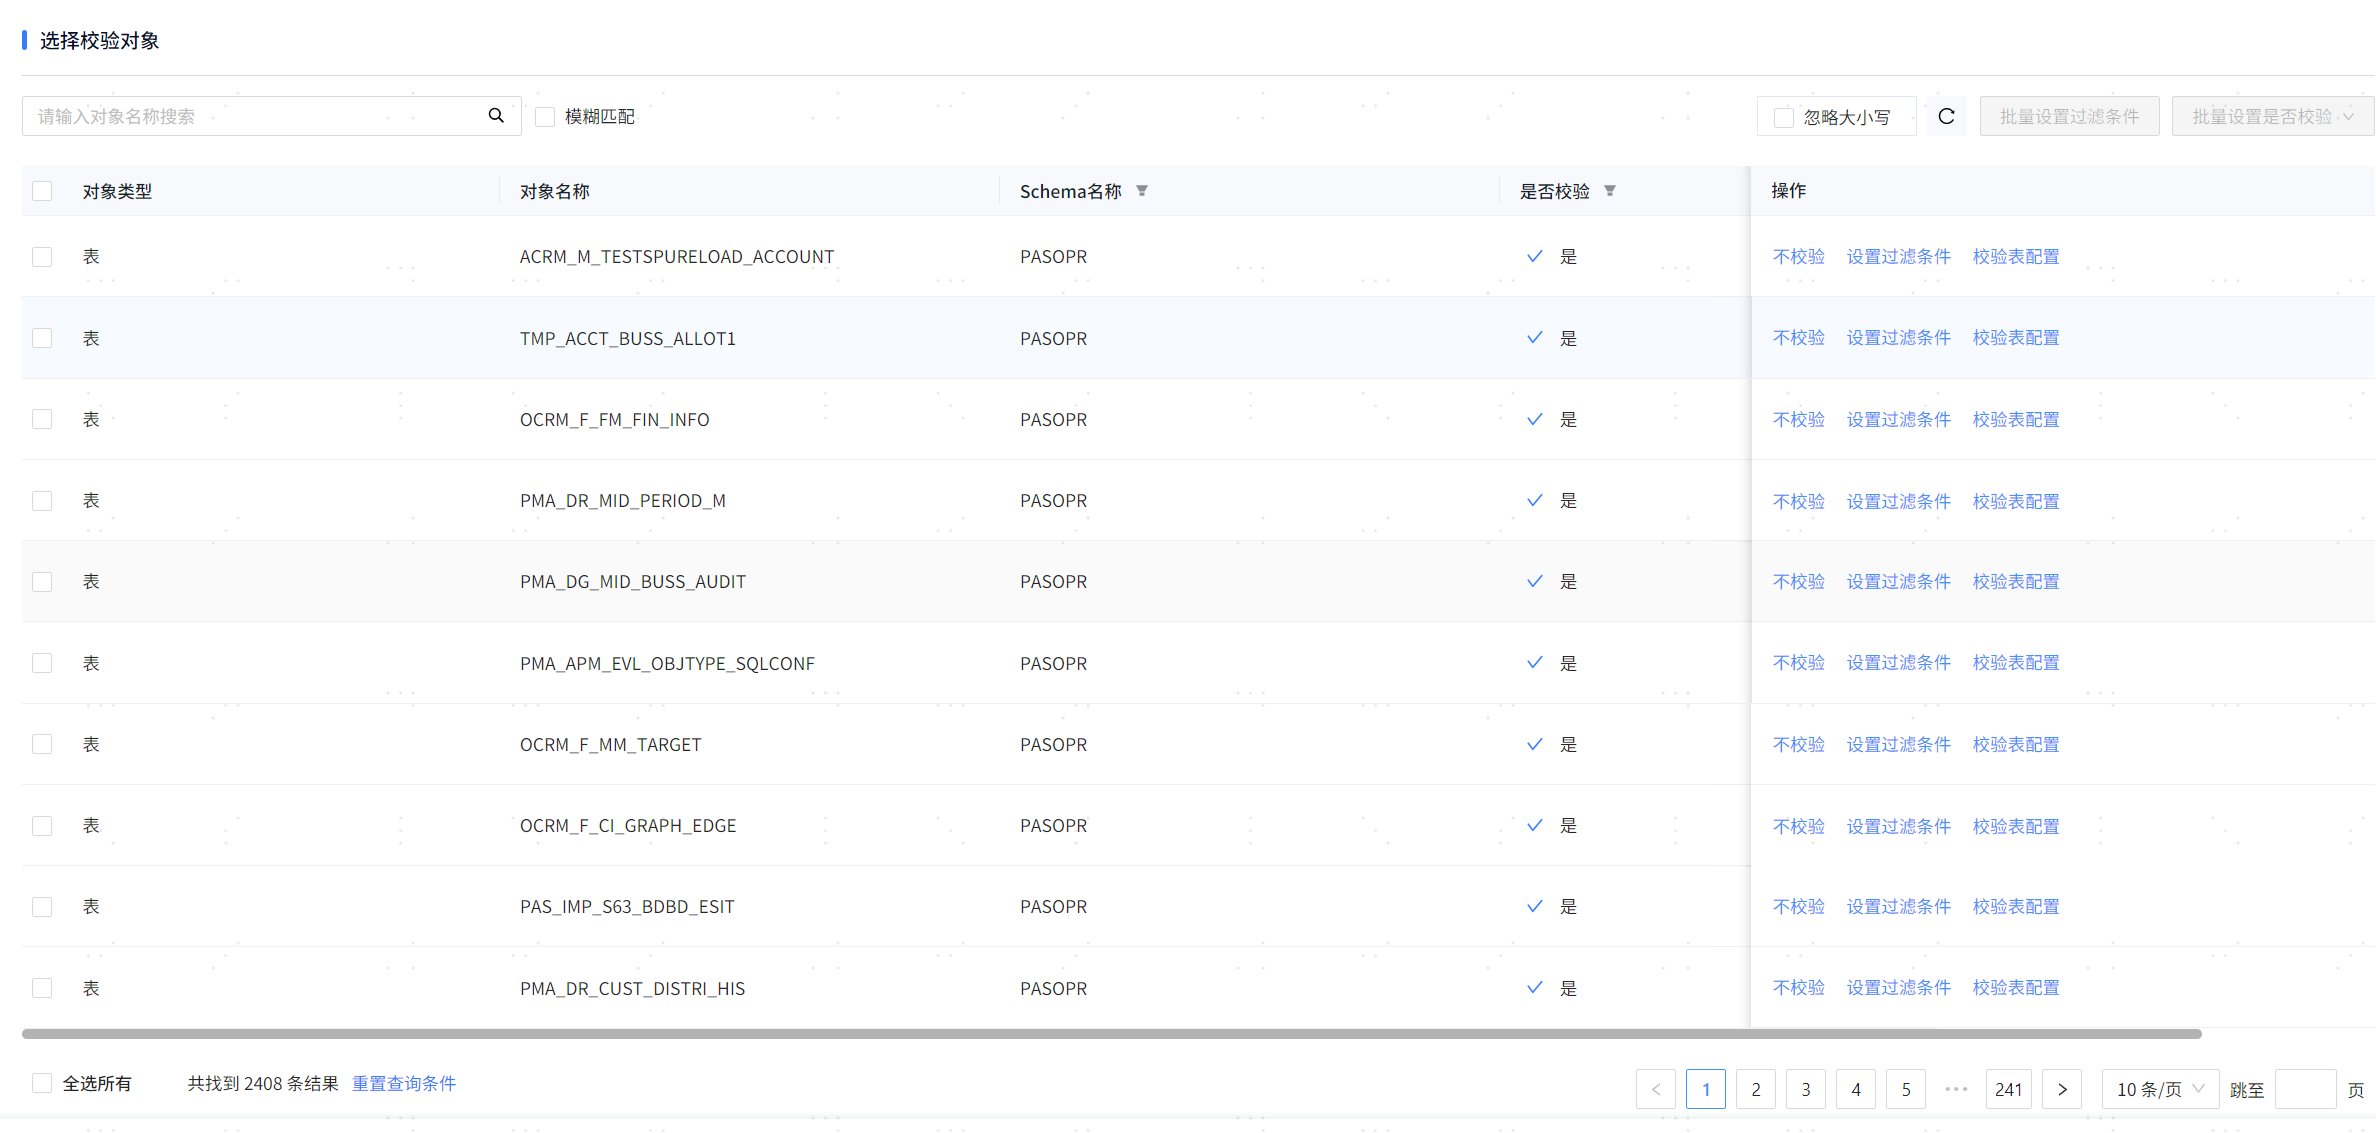Check the 全选所有 checkbox
2376x1133 pixels.
coord(42,1083)
